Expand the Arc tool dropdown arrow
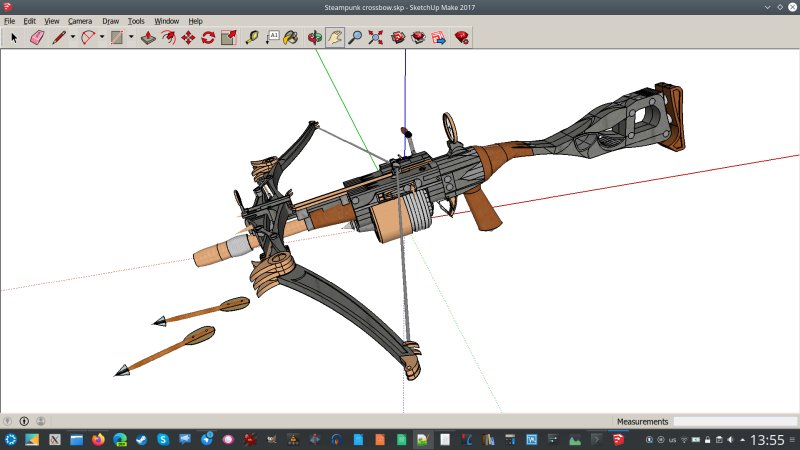The height and width of the screenshot is (450, 800). (x=102, y=38)
